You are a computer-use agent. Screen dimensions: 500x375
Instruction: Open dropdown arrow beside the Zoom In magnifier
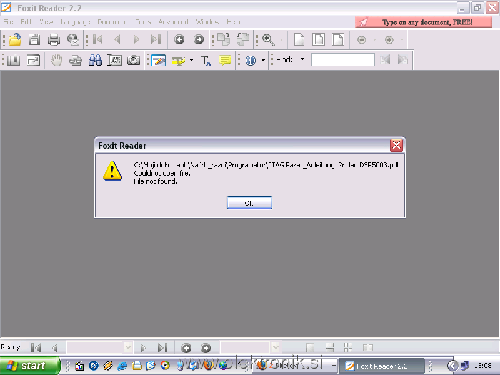281,40
